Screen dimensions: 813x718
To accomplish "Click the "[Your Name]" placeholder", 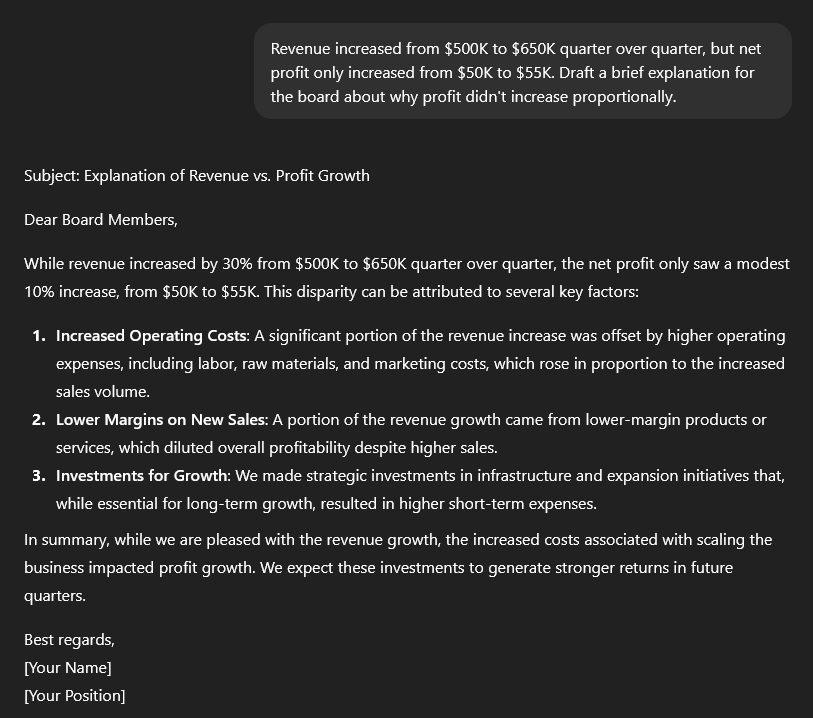I will tap(68, 668).
